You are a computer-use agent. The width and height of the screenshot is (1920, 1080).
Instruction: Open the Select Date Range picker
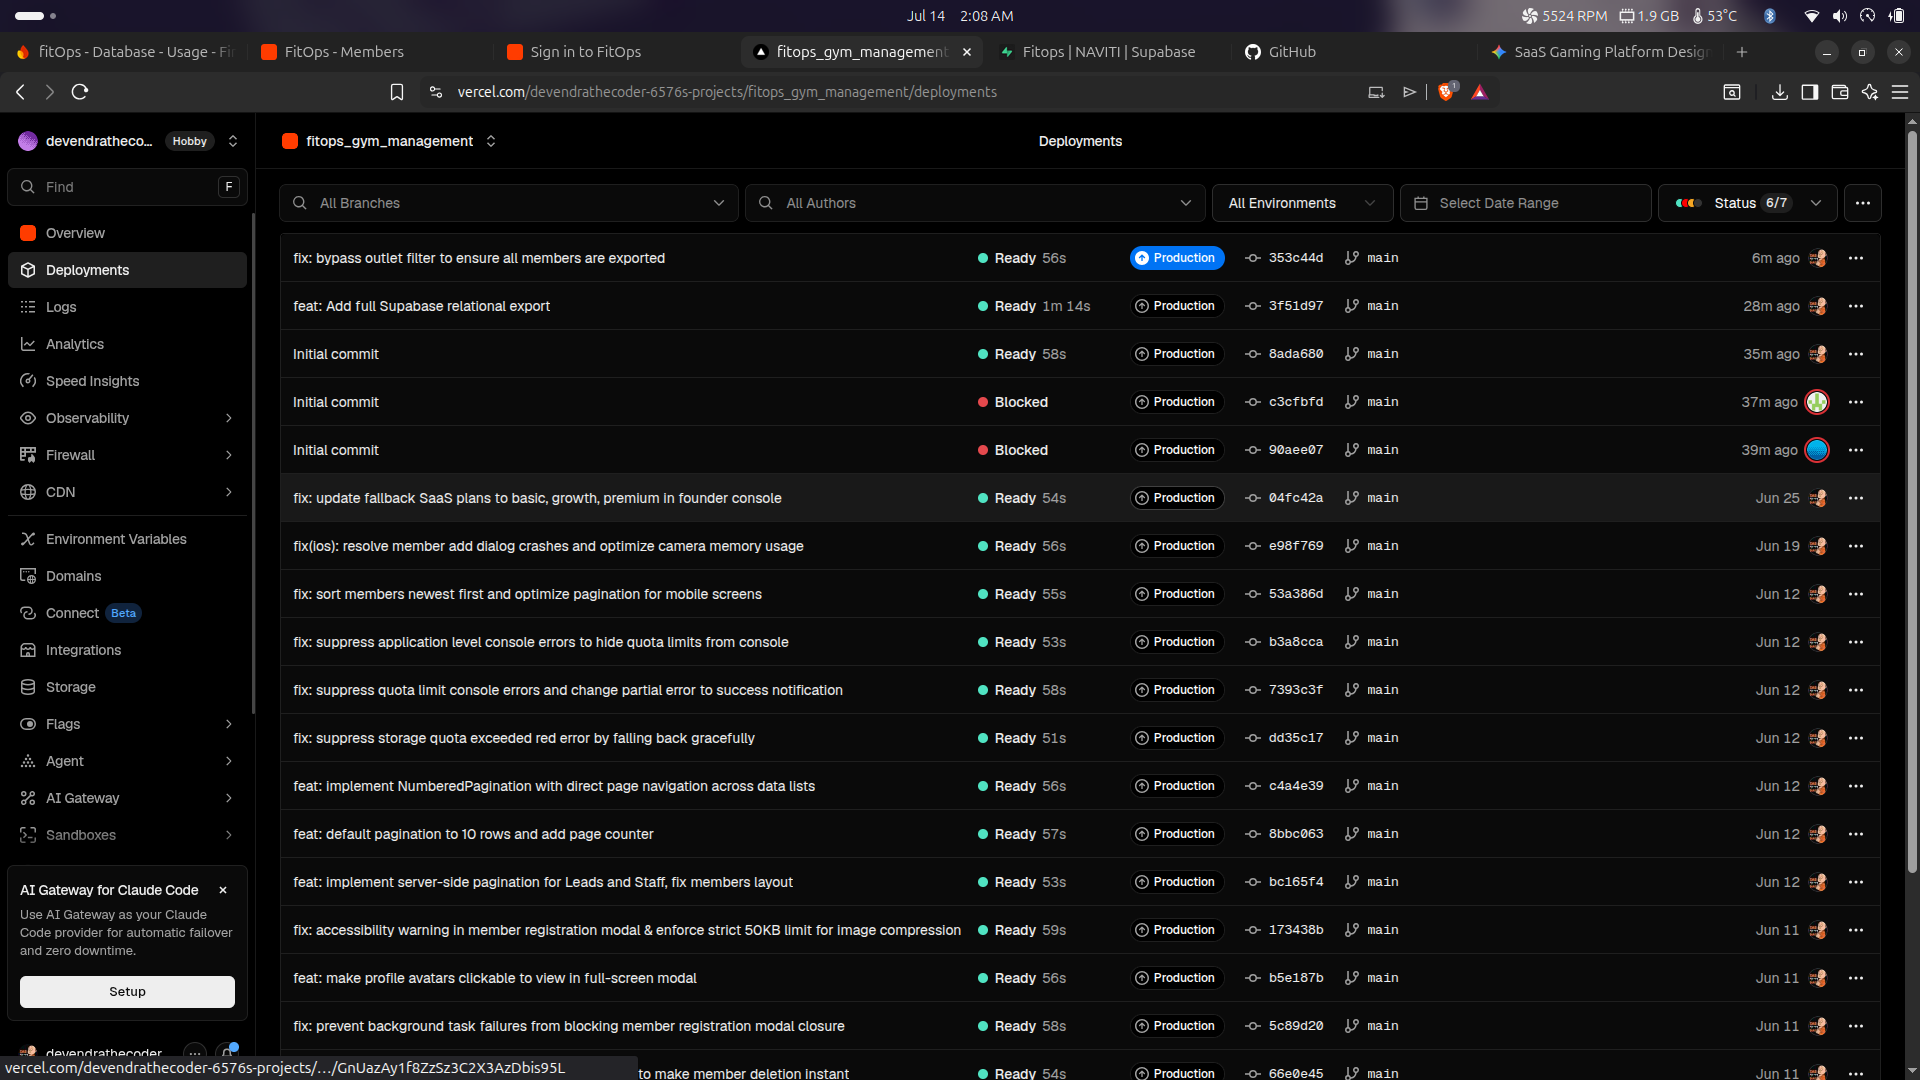[1525, 203]
